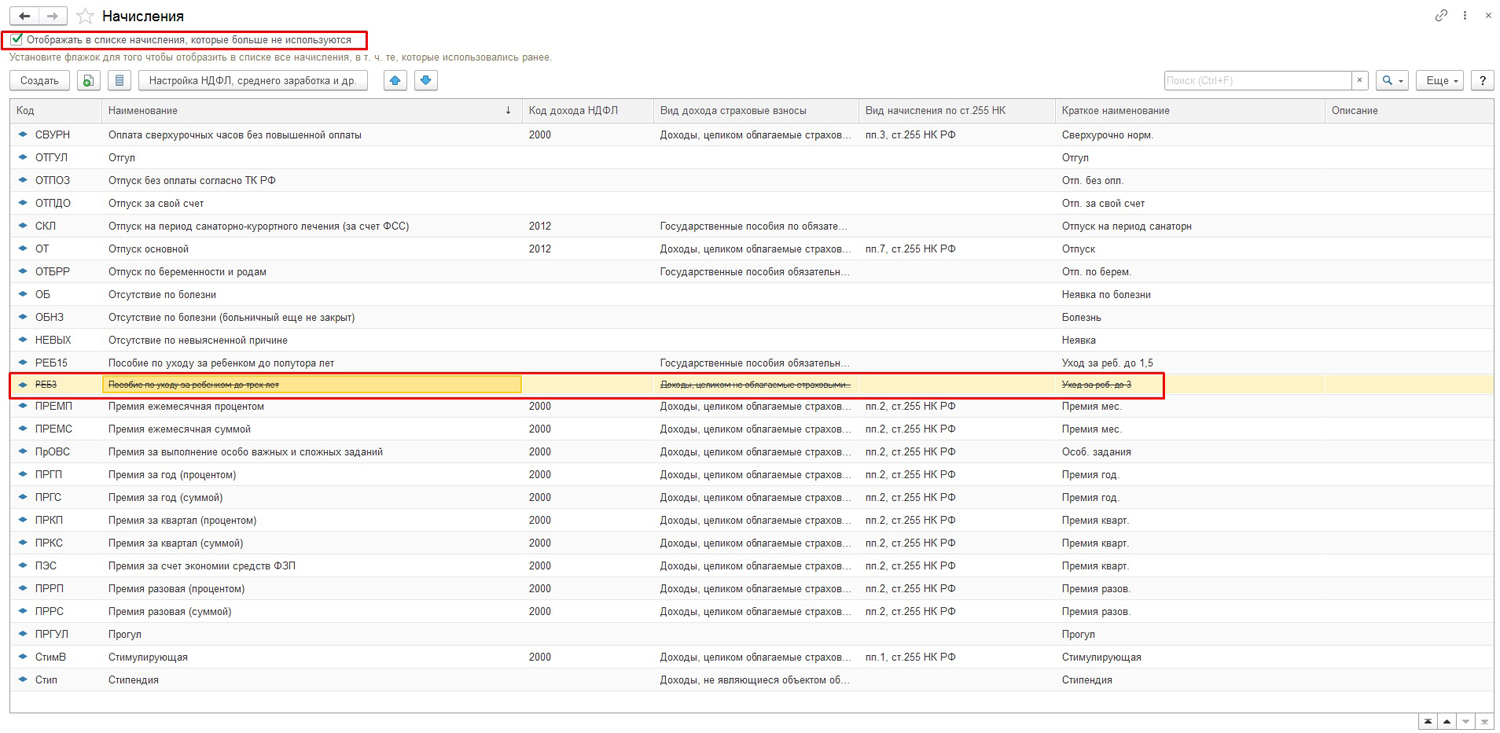The width and height of the screenshot is (1500, 733).
Task: Select strikethrough Пособие по уходу за ребенком до трех лет
Action: click(752, 384)
